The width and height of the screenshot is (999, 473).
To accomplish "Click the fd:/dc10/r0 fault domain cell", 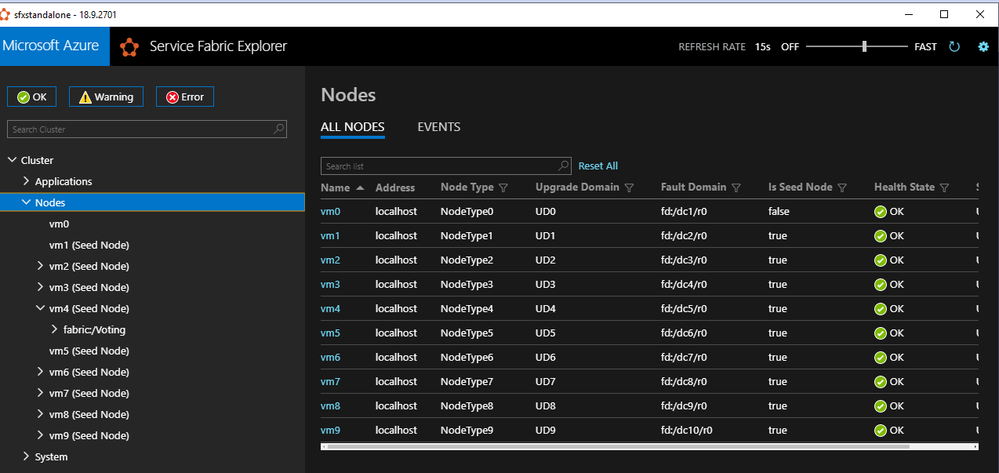I will click(x=686, y=430).
